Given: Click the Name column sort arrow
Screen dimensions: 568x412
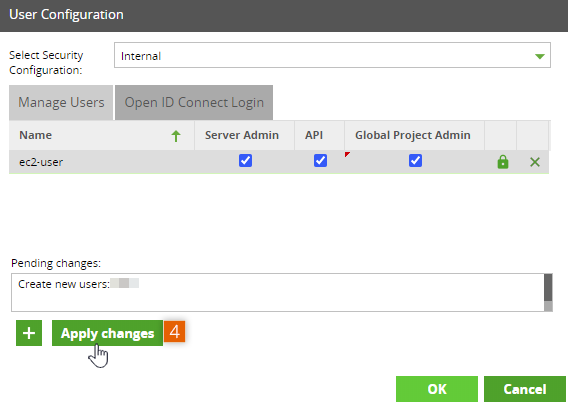Looking at the screenshot, I should (x=176, y=136).
